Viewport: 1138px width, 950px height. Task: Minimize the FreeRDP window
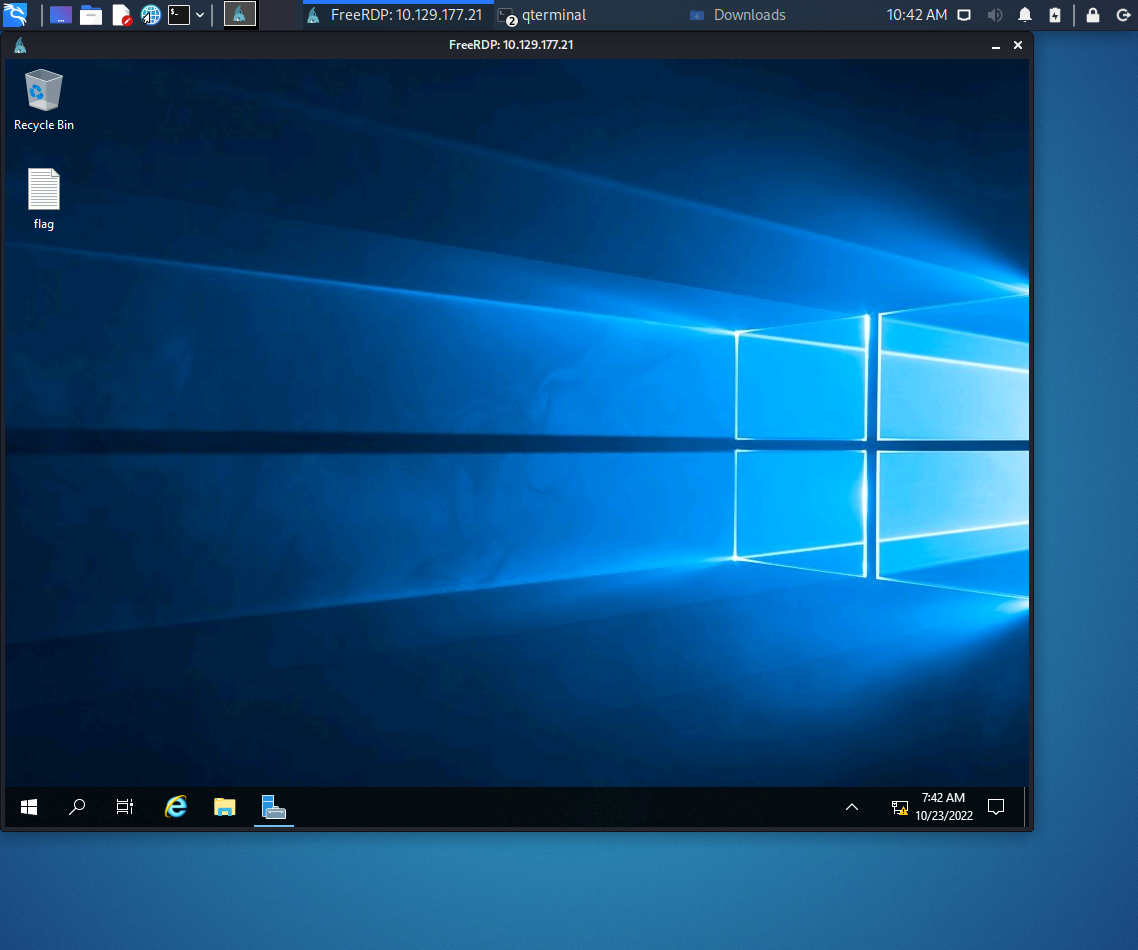pos(996,45)
